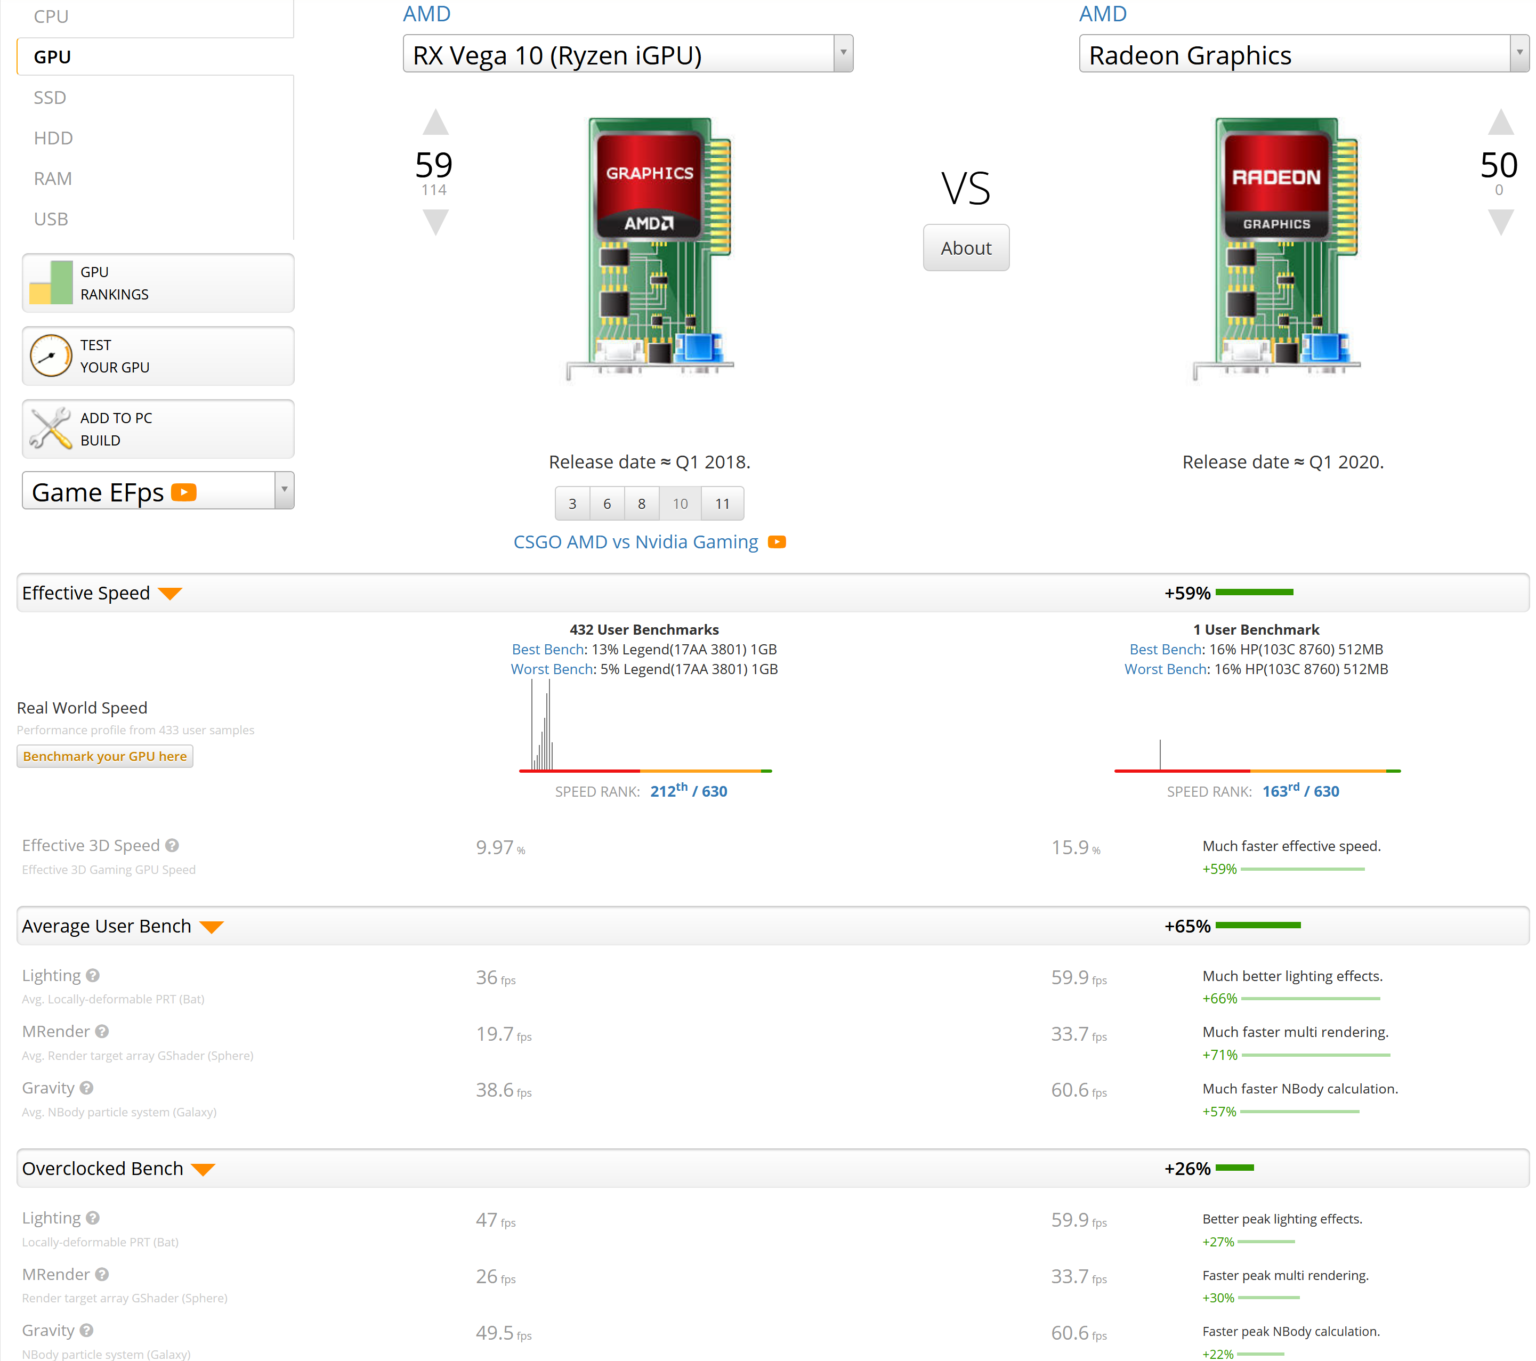1536x1361 pixels.
Task: Upvote the RX Vega 10 GPU
Action: (435, 122)
